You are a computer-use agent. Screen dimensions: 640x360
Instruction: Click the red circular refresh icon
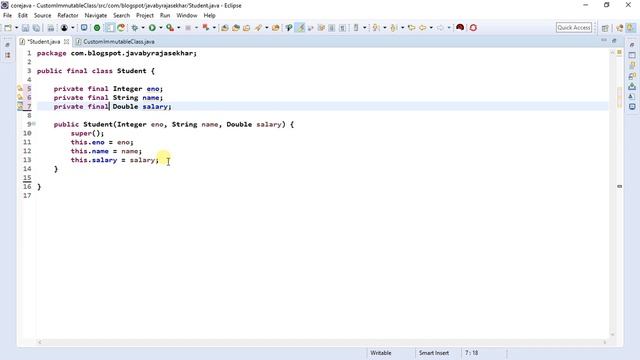473,28
